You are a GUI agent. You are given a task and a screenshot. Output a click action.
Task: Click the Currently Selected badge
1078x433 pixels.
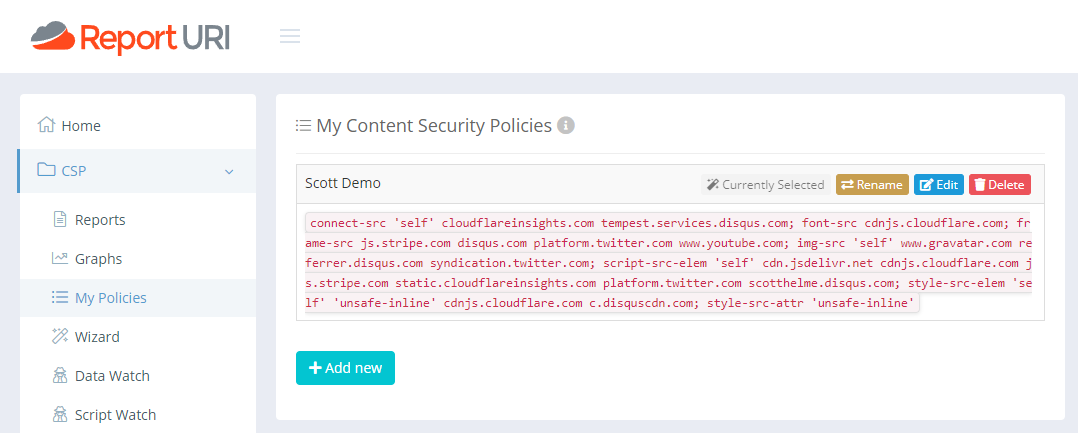(765, 185)
